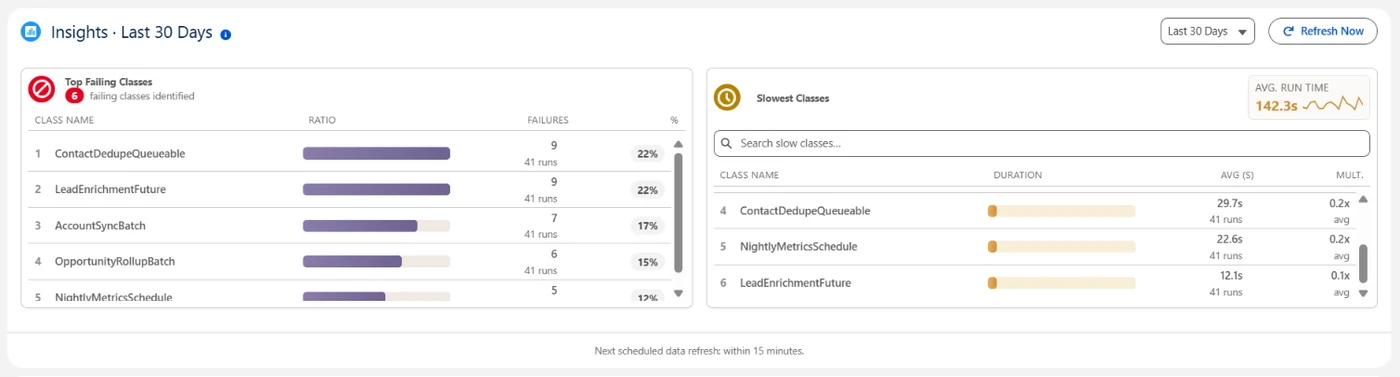The height and width of the screenshot is (377, 1400).
Task: Select AccountSyncBatch row name
Action: [x=100, y=226]
